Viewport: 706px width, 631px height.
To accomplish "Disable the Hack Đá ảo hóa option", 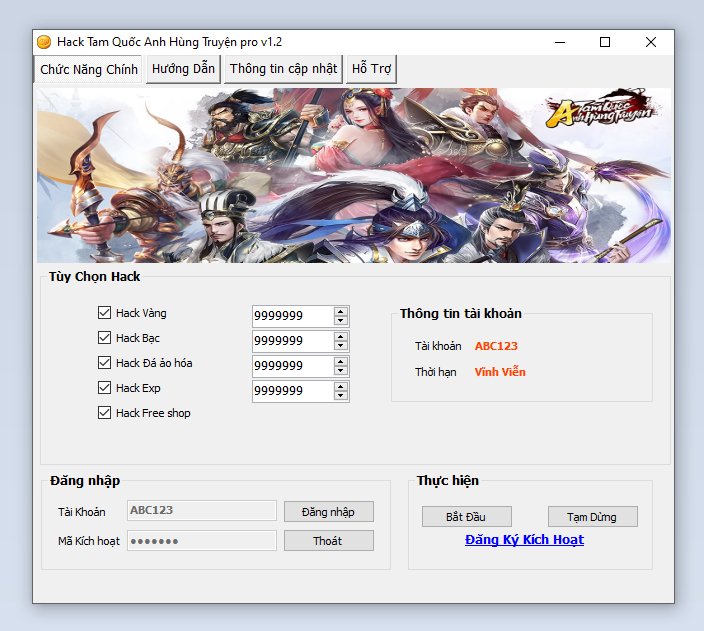I will (105, 363).
